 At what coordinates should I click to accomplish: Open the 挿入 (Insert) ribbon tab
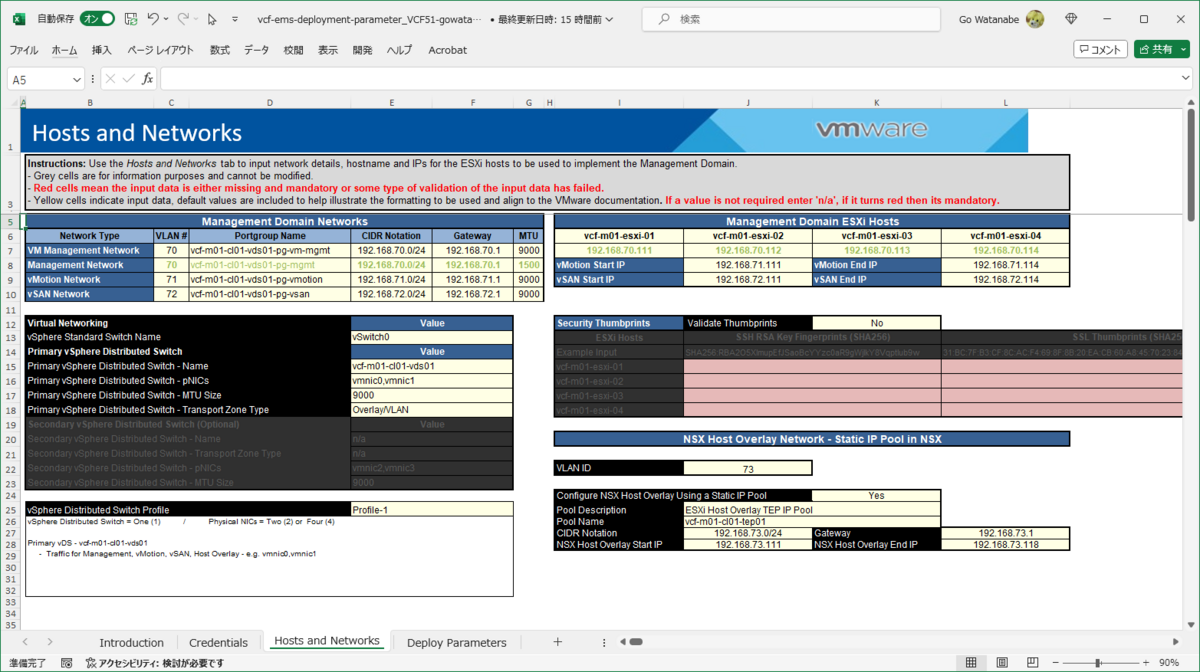(102, 50)
